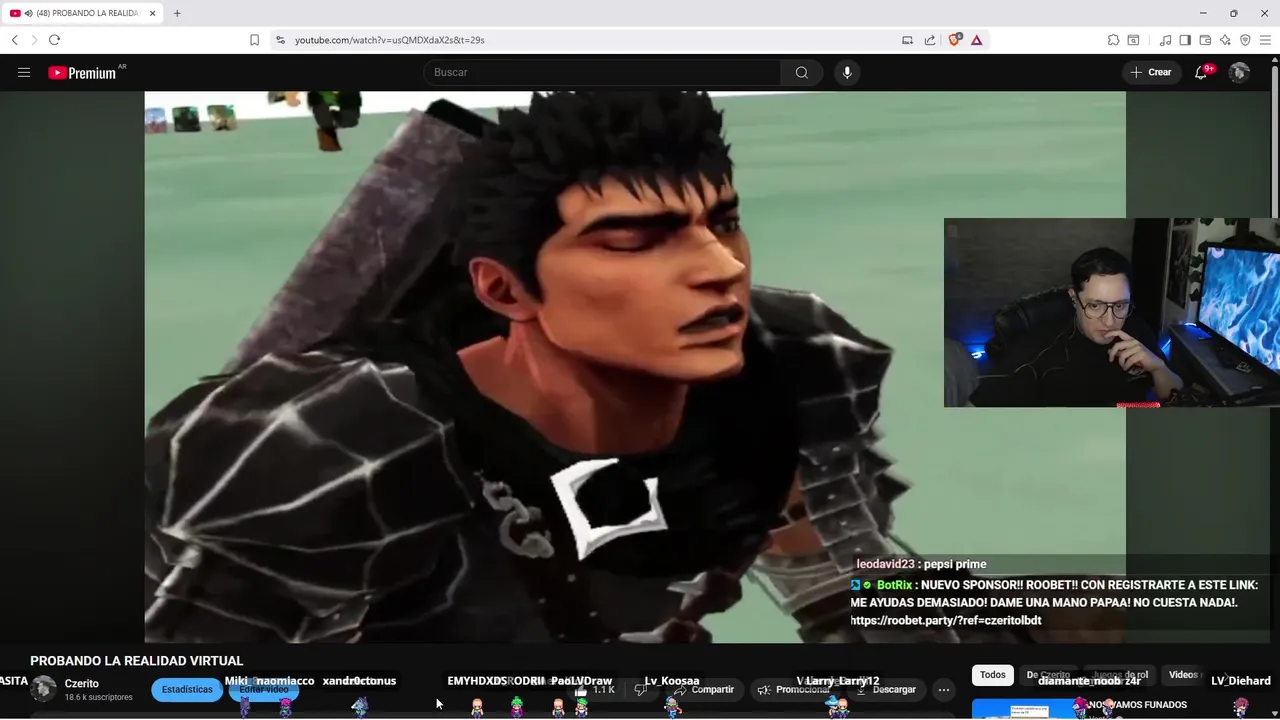The width and height of the screenshot is (1280, 720).
Task: Dislike the video with thumbs down
Action: 641,690
